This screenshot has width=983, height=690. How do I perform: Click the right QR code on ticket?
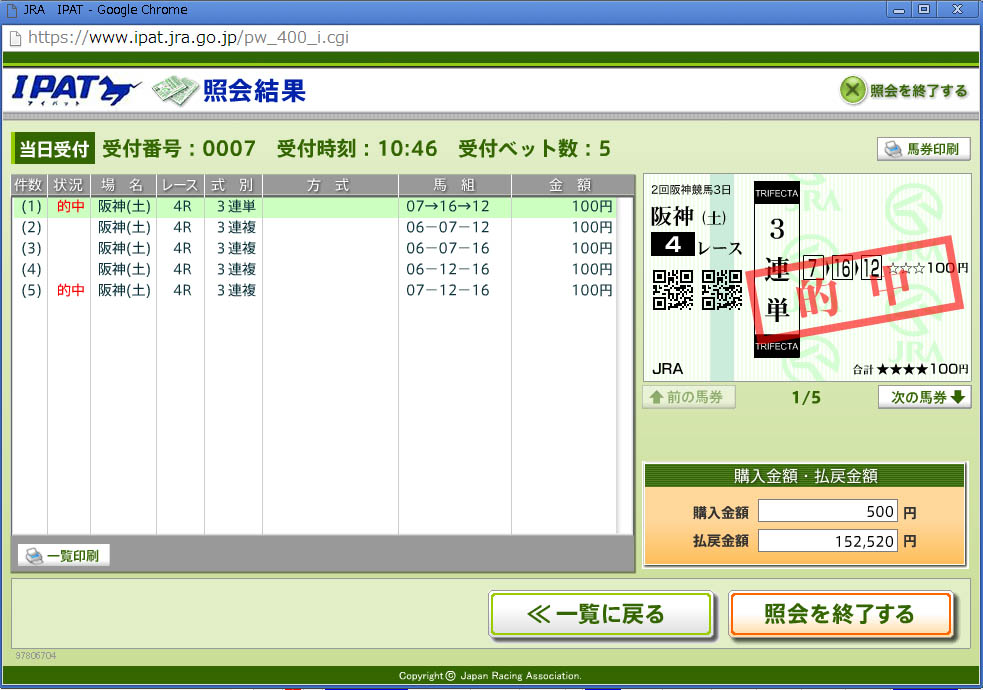721,289
